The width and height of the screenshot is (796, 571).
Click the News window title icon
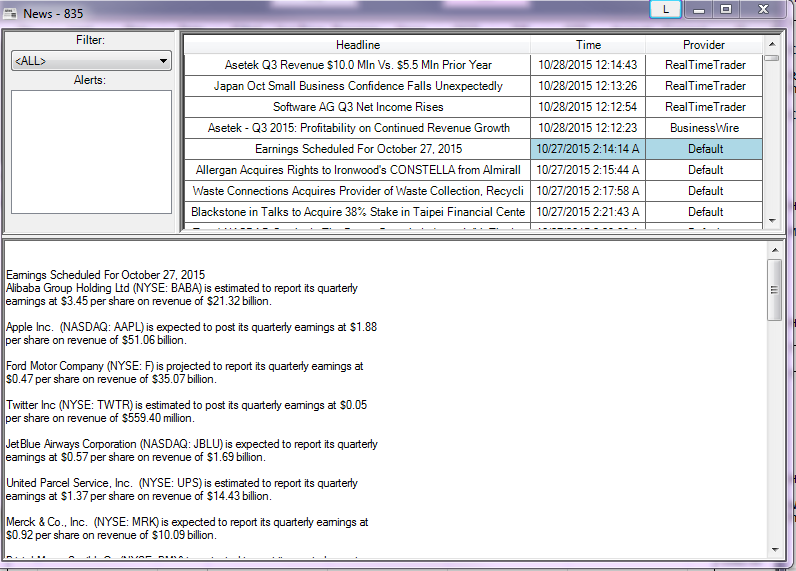tap(10, 13)
